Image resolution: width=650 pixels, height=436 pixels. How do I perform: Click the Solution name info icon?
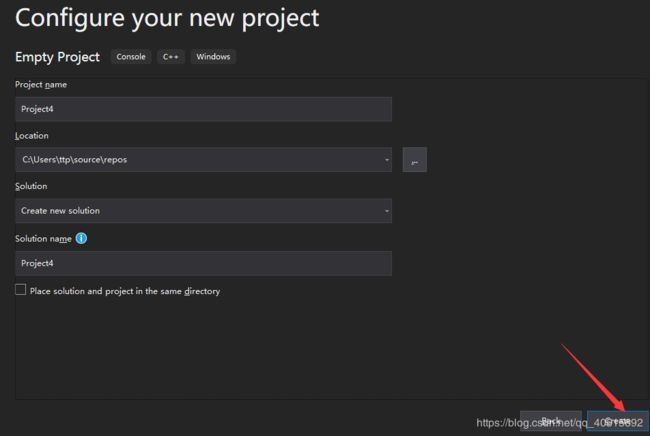pyautogui.click(x=81, y=238)
